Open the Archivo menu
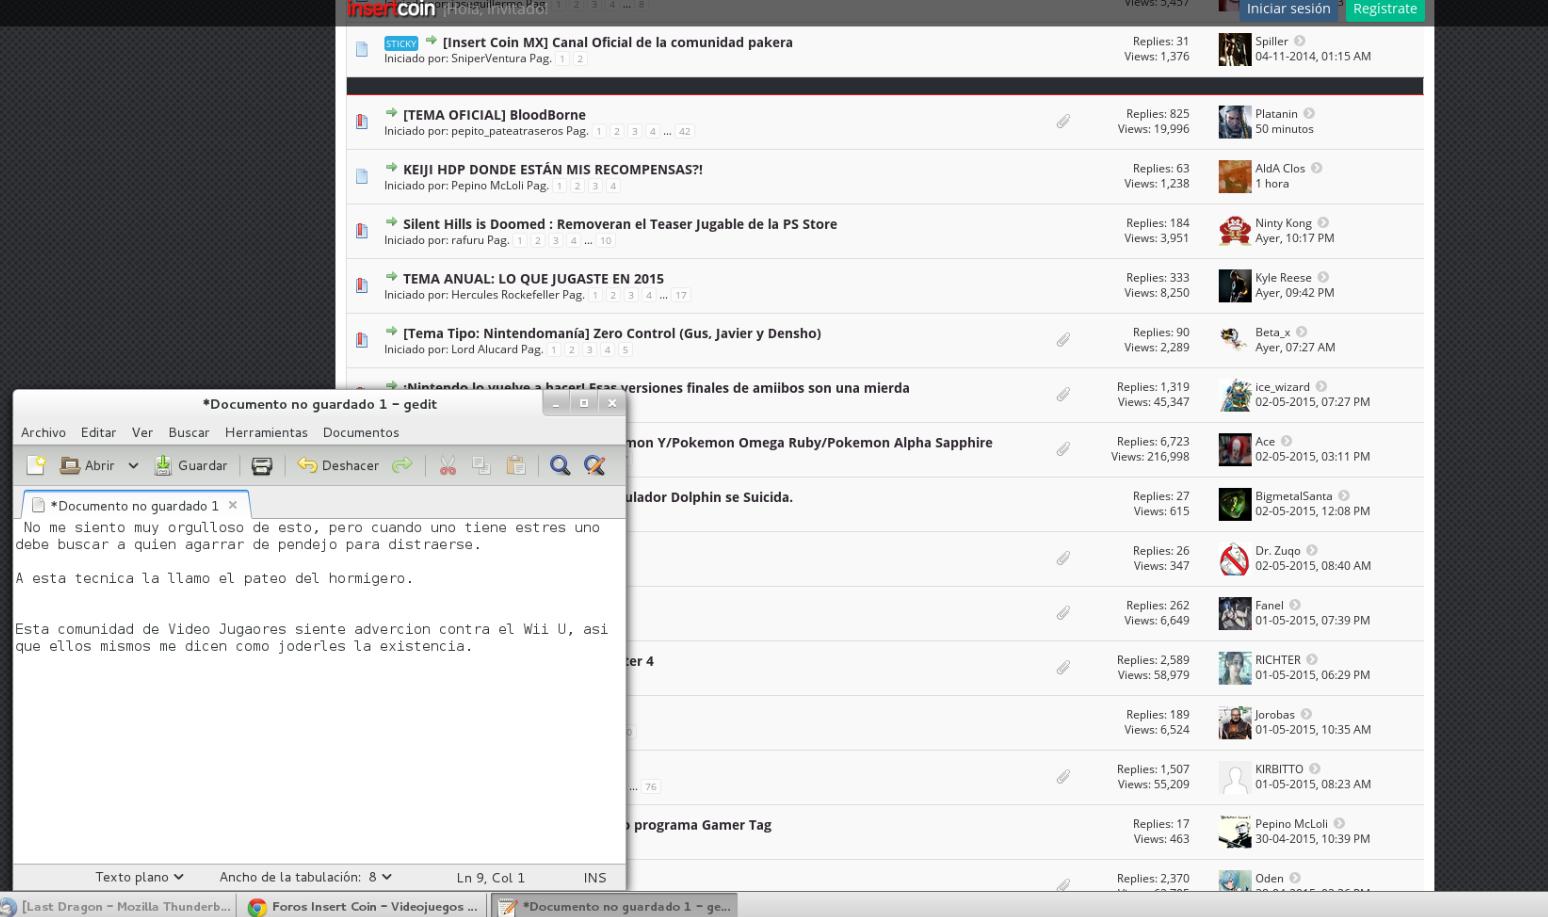 point(43,432)
